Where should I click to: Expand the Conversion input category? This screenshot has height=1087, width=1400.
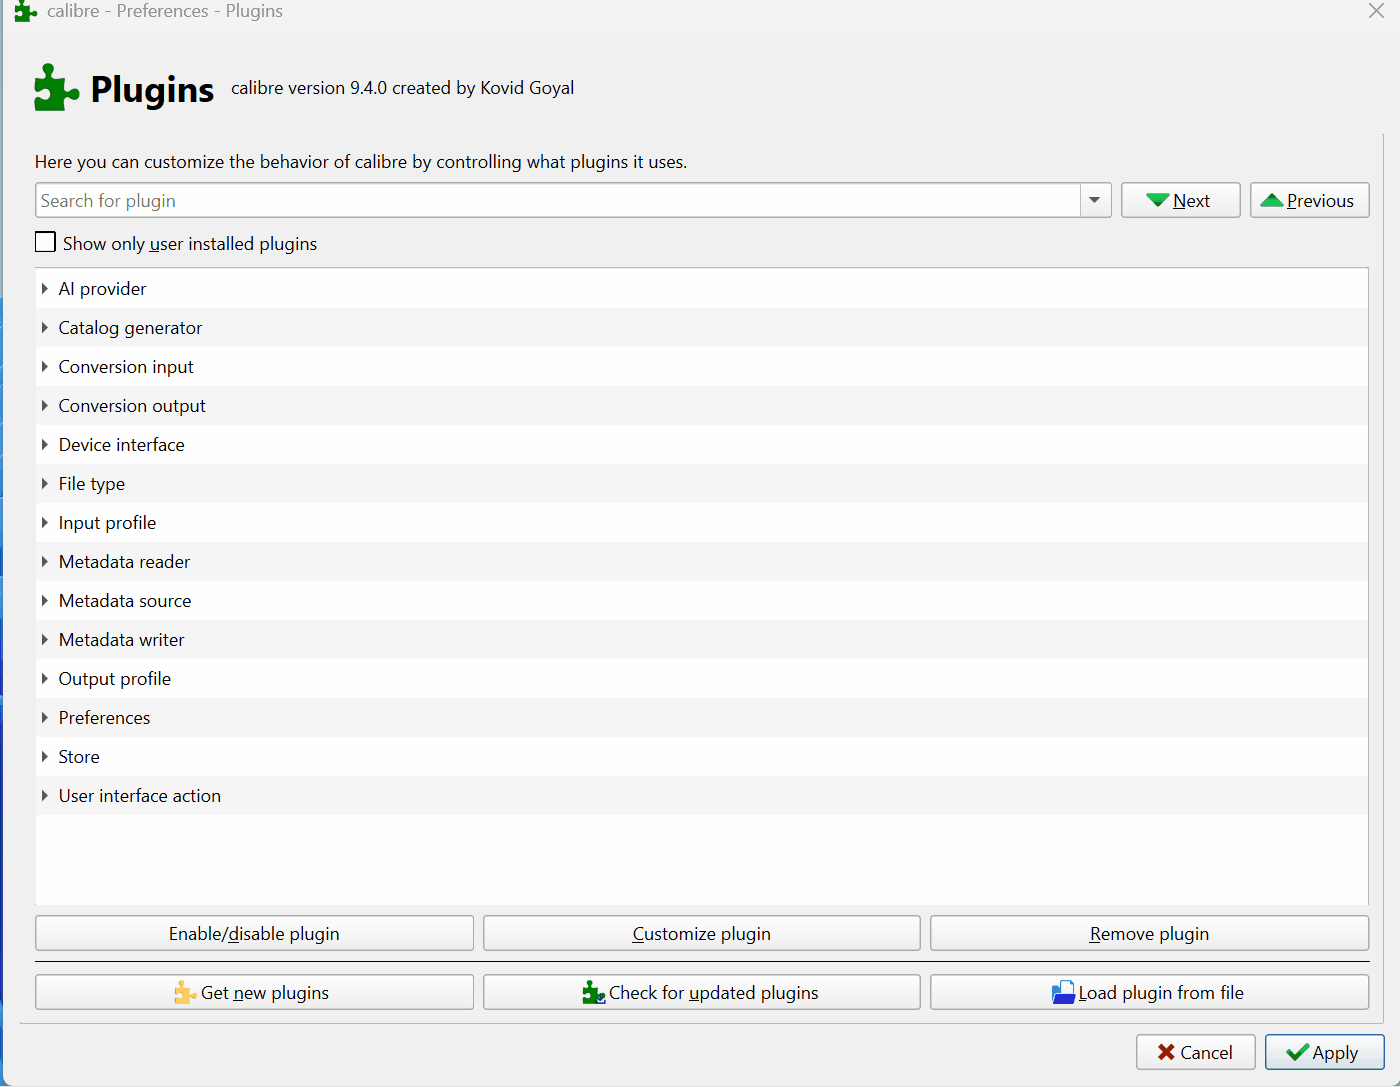pyautogui.click(x=45, y=367)
